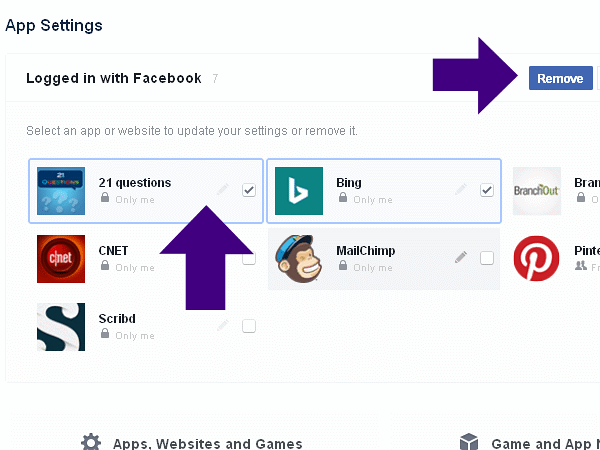Check the MailChimp app checkbox
600x450 pixels.
(x=487, y=258)
